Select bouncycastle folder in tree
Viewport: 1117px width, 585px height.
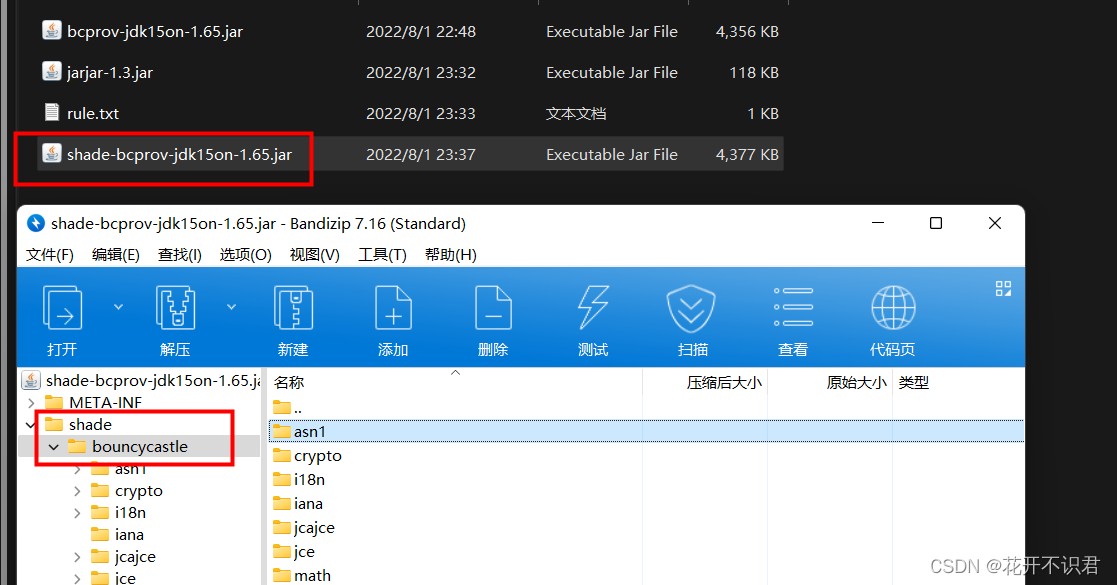[128, 447]
